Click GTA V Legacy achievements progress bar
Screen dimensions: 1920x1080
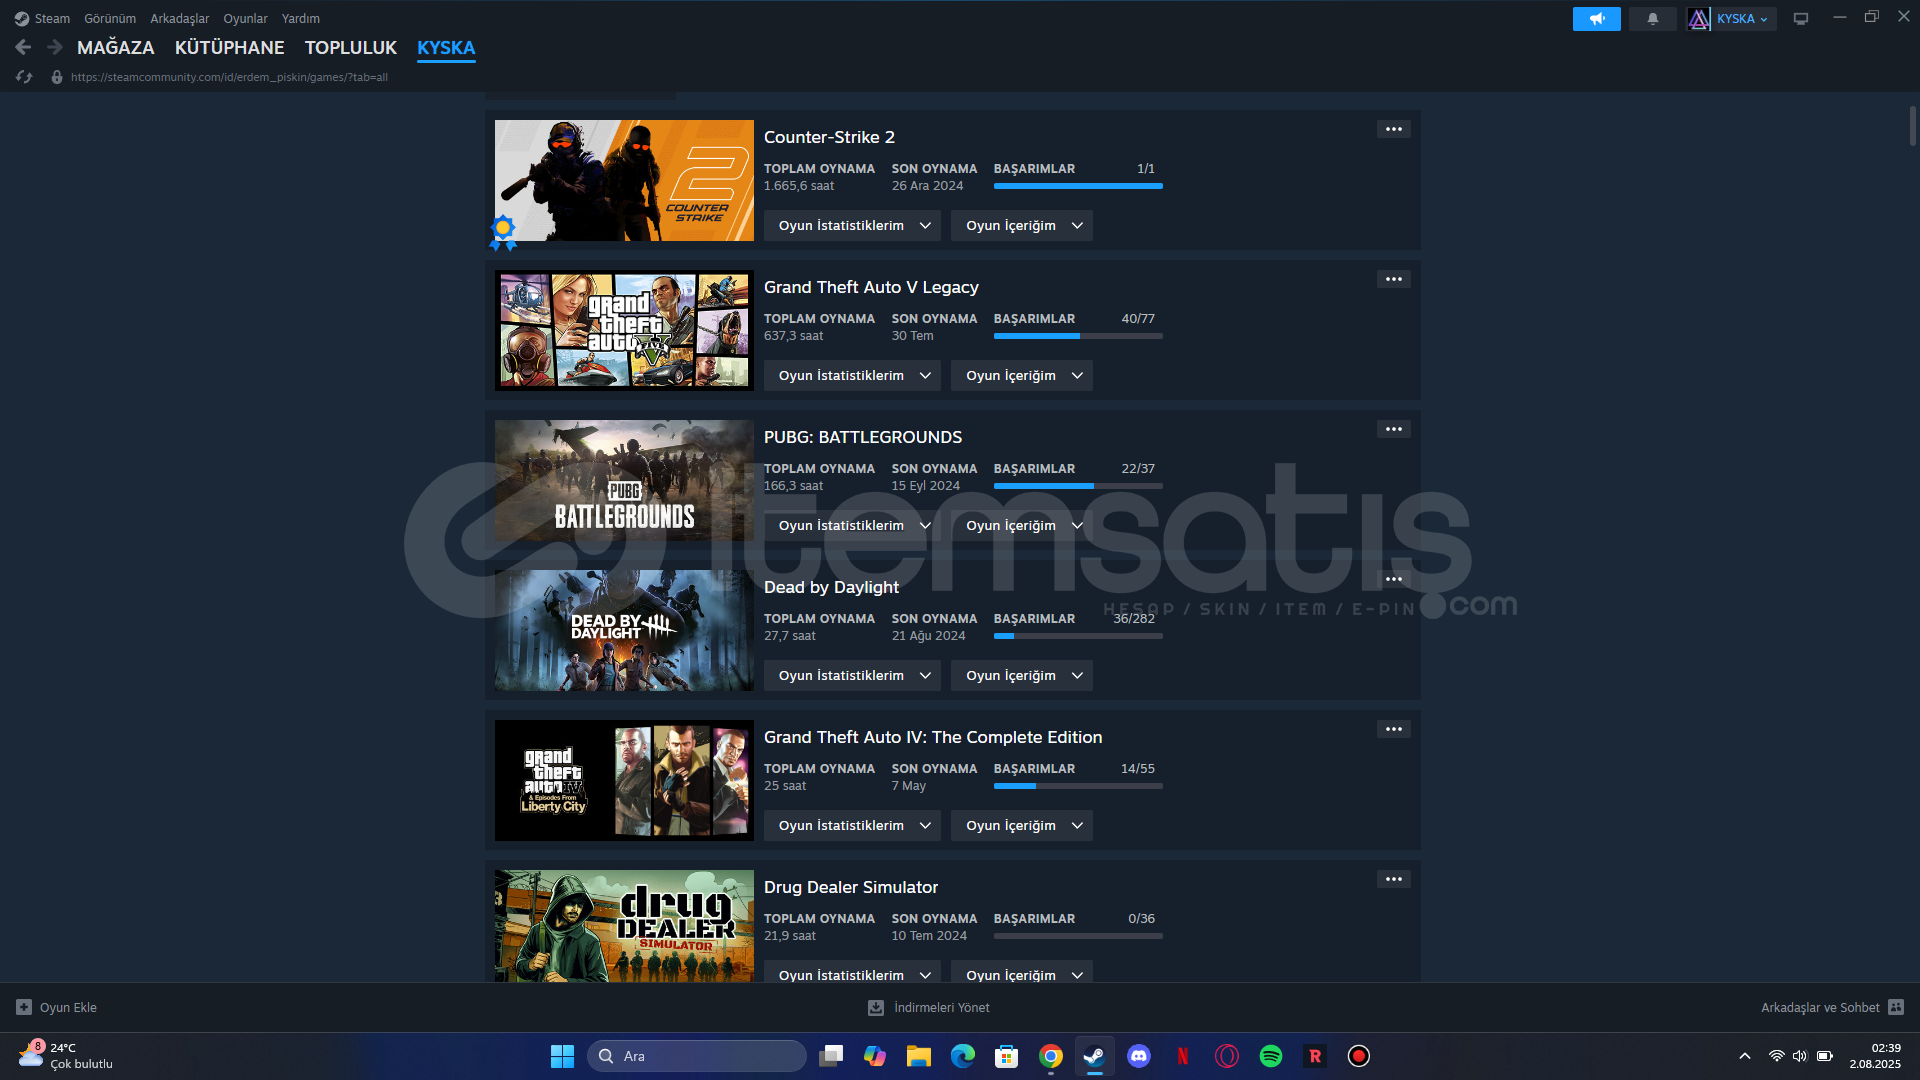pyautogui.click(x=1078, y=336)
